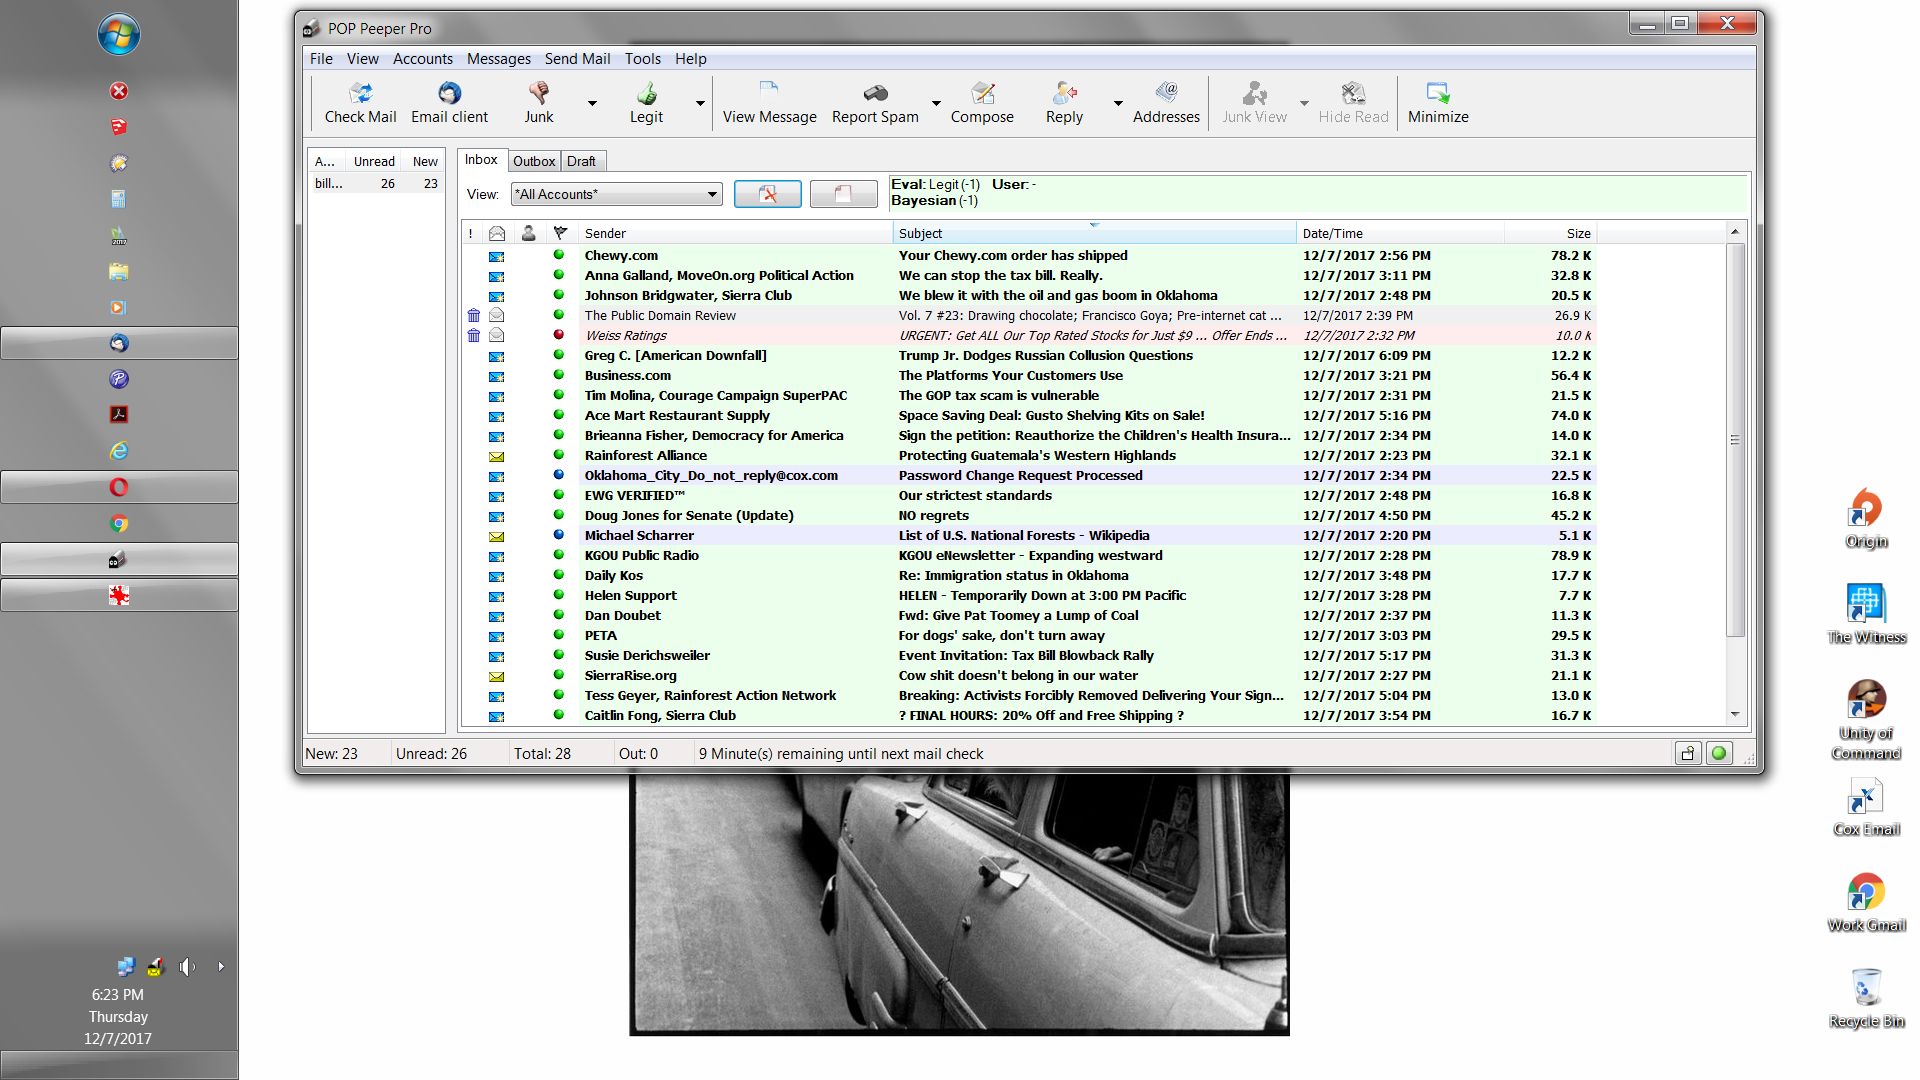Image resolution: width=1920 pixels, height=1080 pixels.
Task: Mark message as Junk via thumbs-down icon
Action: tap(538, 103)
